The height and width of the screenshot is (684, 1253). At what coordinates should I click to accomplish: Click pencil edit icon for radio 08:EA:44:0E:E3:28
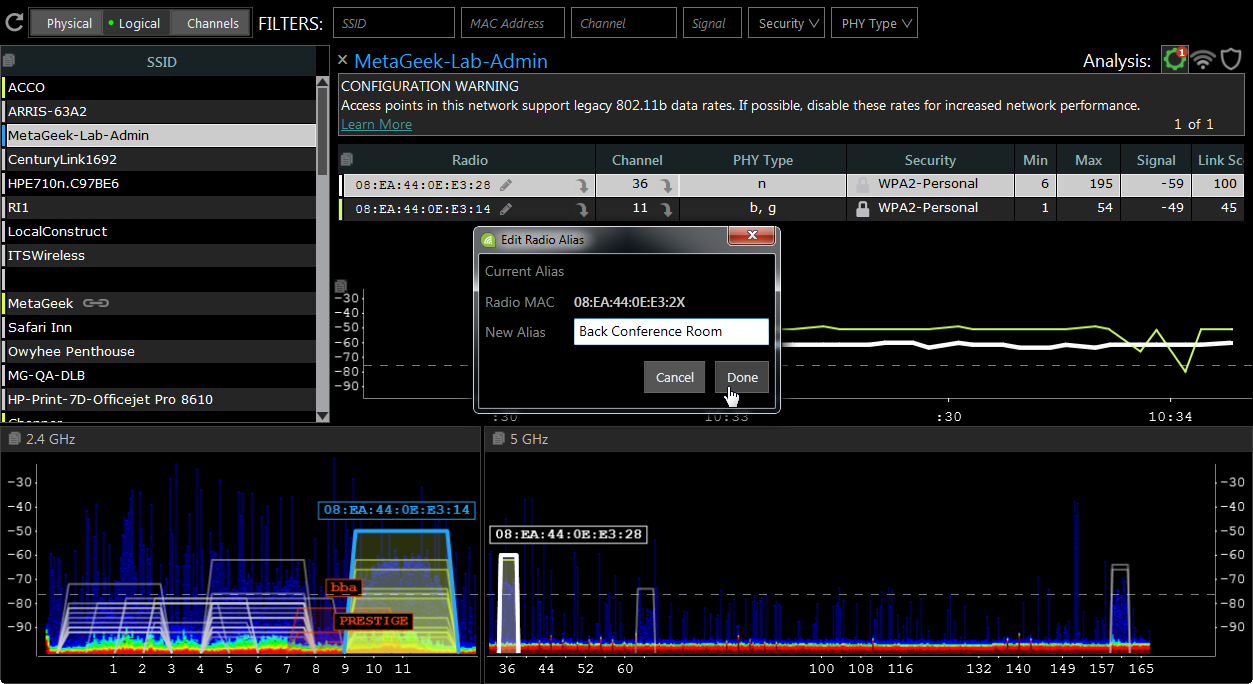pyautogui.click(x=507, y=185)
